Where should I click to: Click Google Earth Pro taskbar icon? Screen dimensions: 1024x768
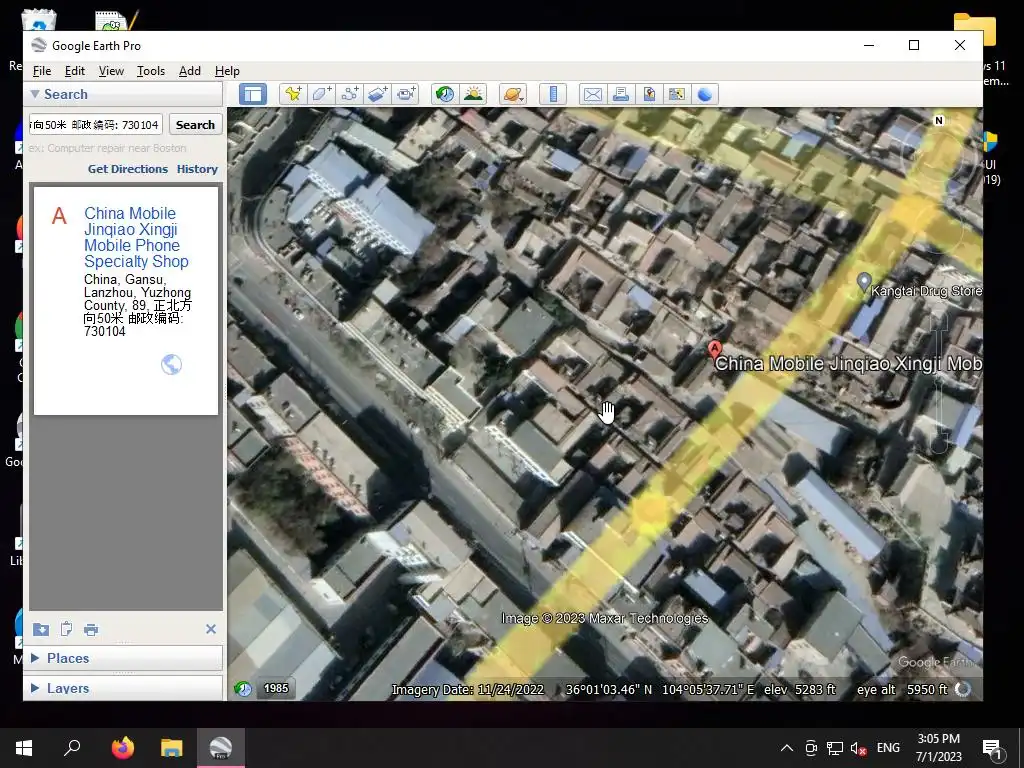coord(221,748)
